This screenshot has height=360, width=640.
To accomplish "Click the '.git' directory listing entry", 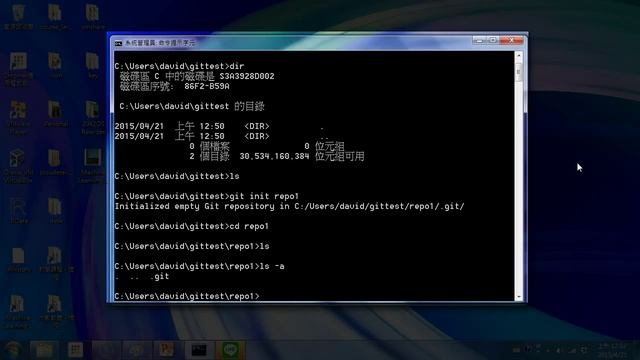I will point(159,277).
